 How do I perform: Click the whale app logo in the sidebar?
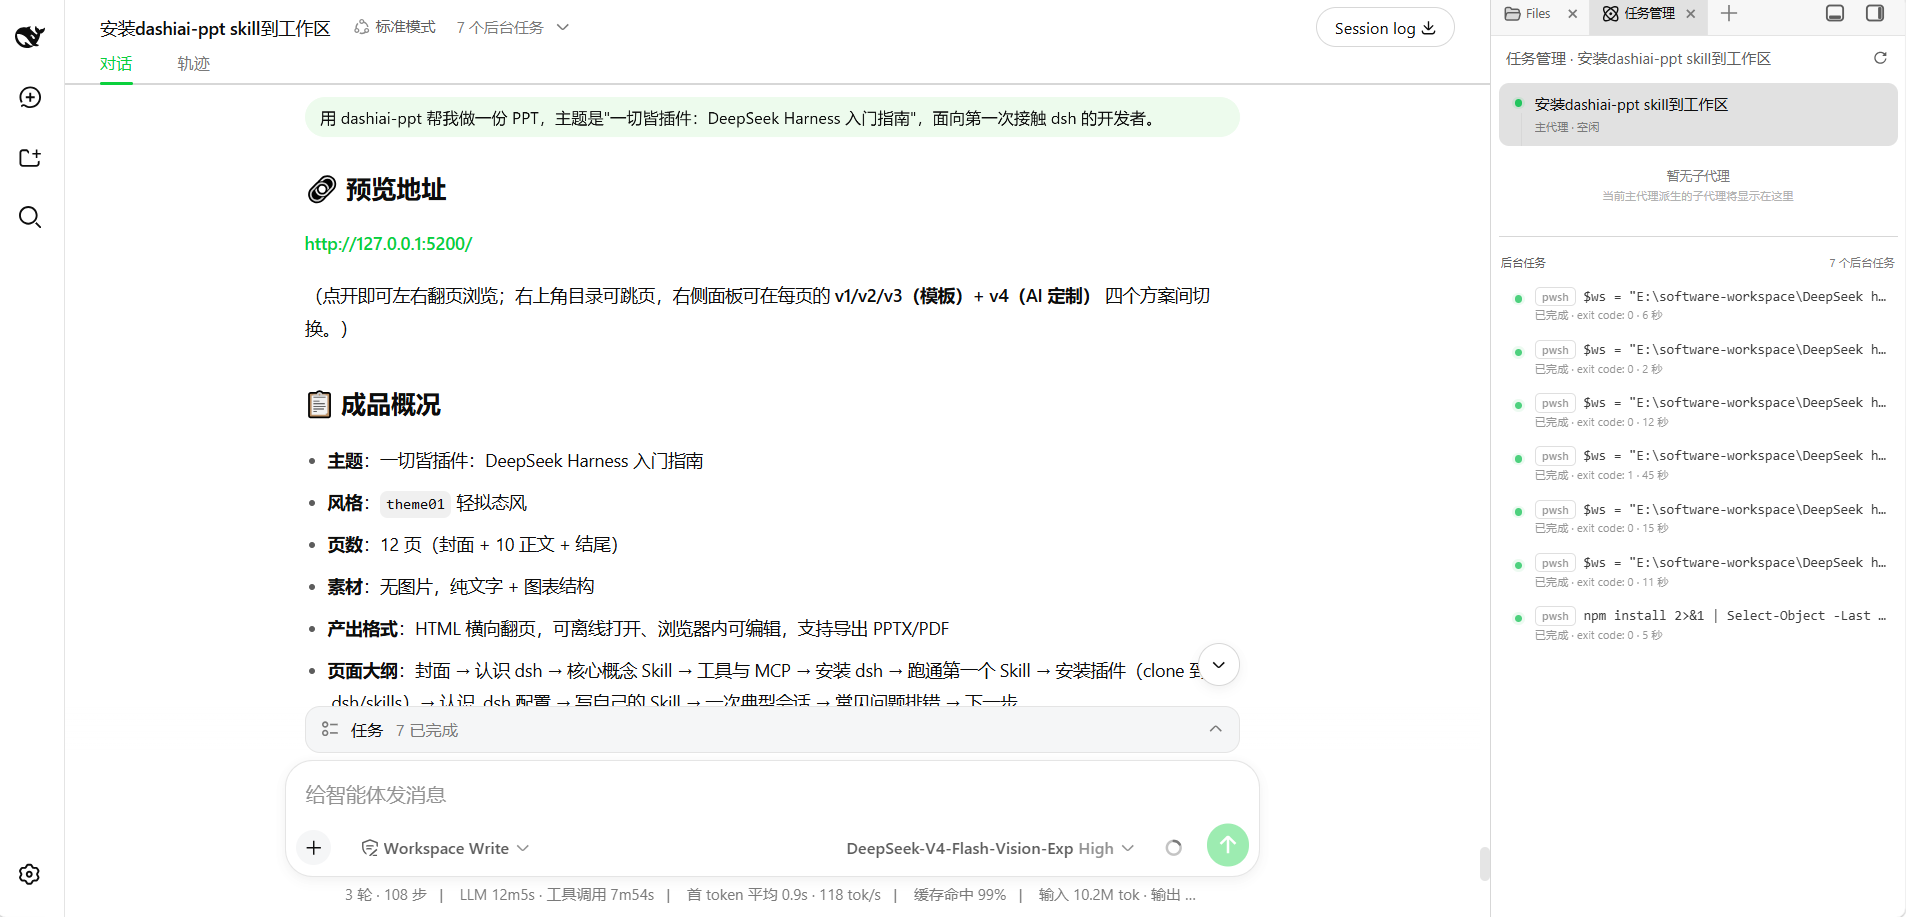pyautogui.click(x=30, y=37)
